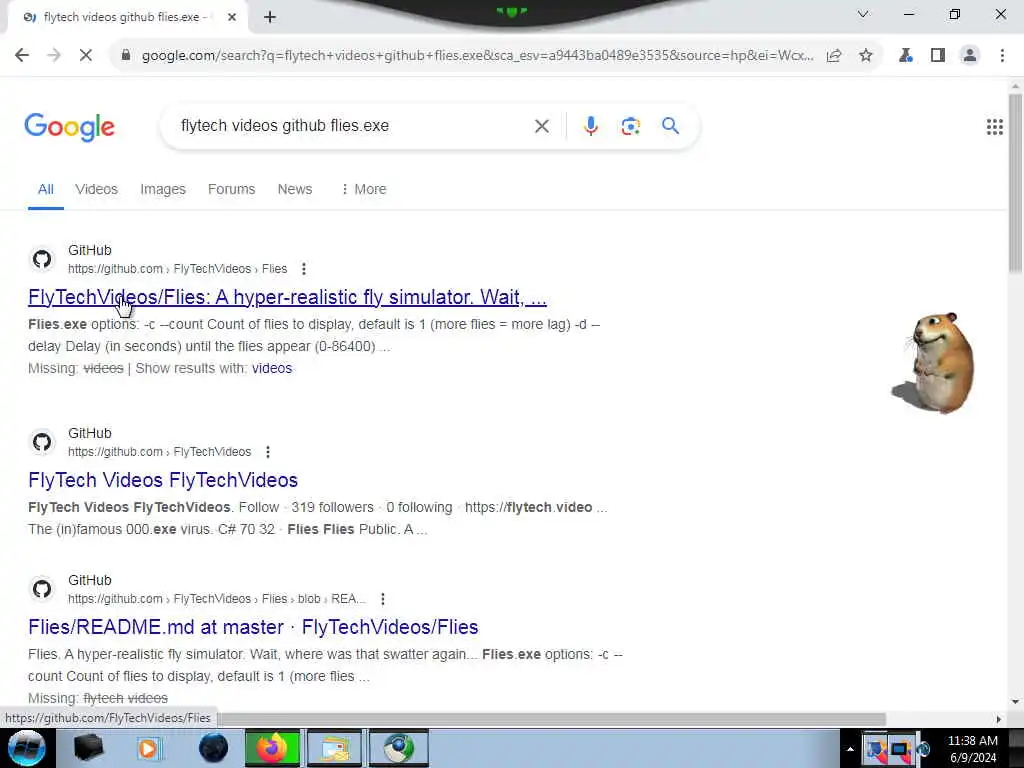
Task: Show results with videos link
Action: (272, 368)
